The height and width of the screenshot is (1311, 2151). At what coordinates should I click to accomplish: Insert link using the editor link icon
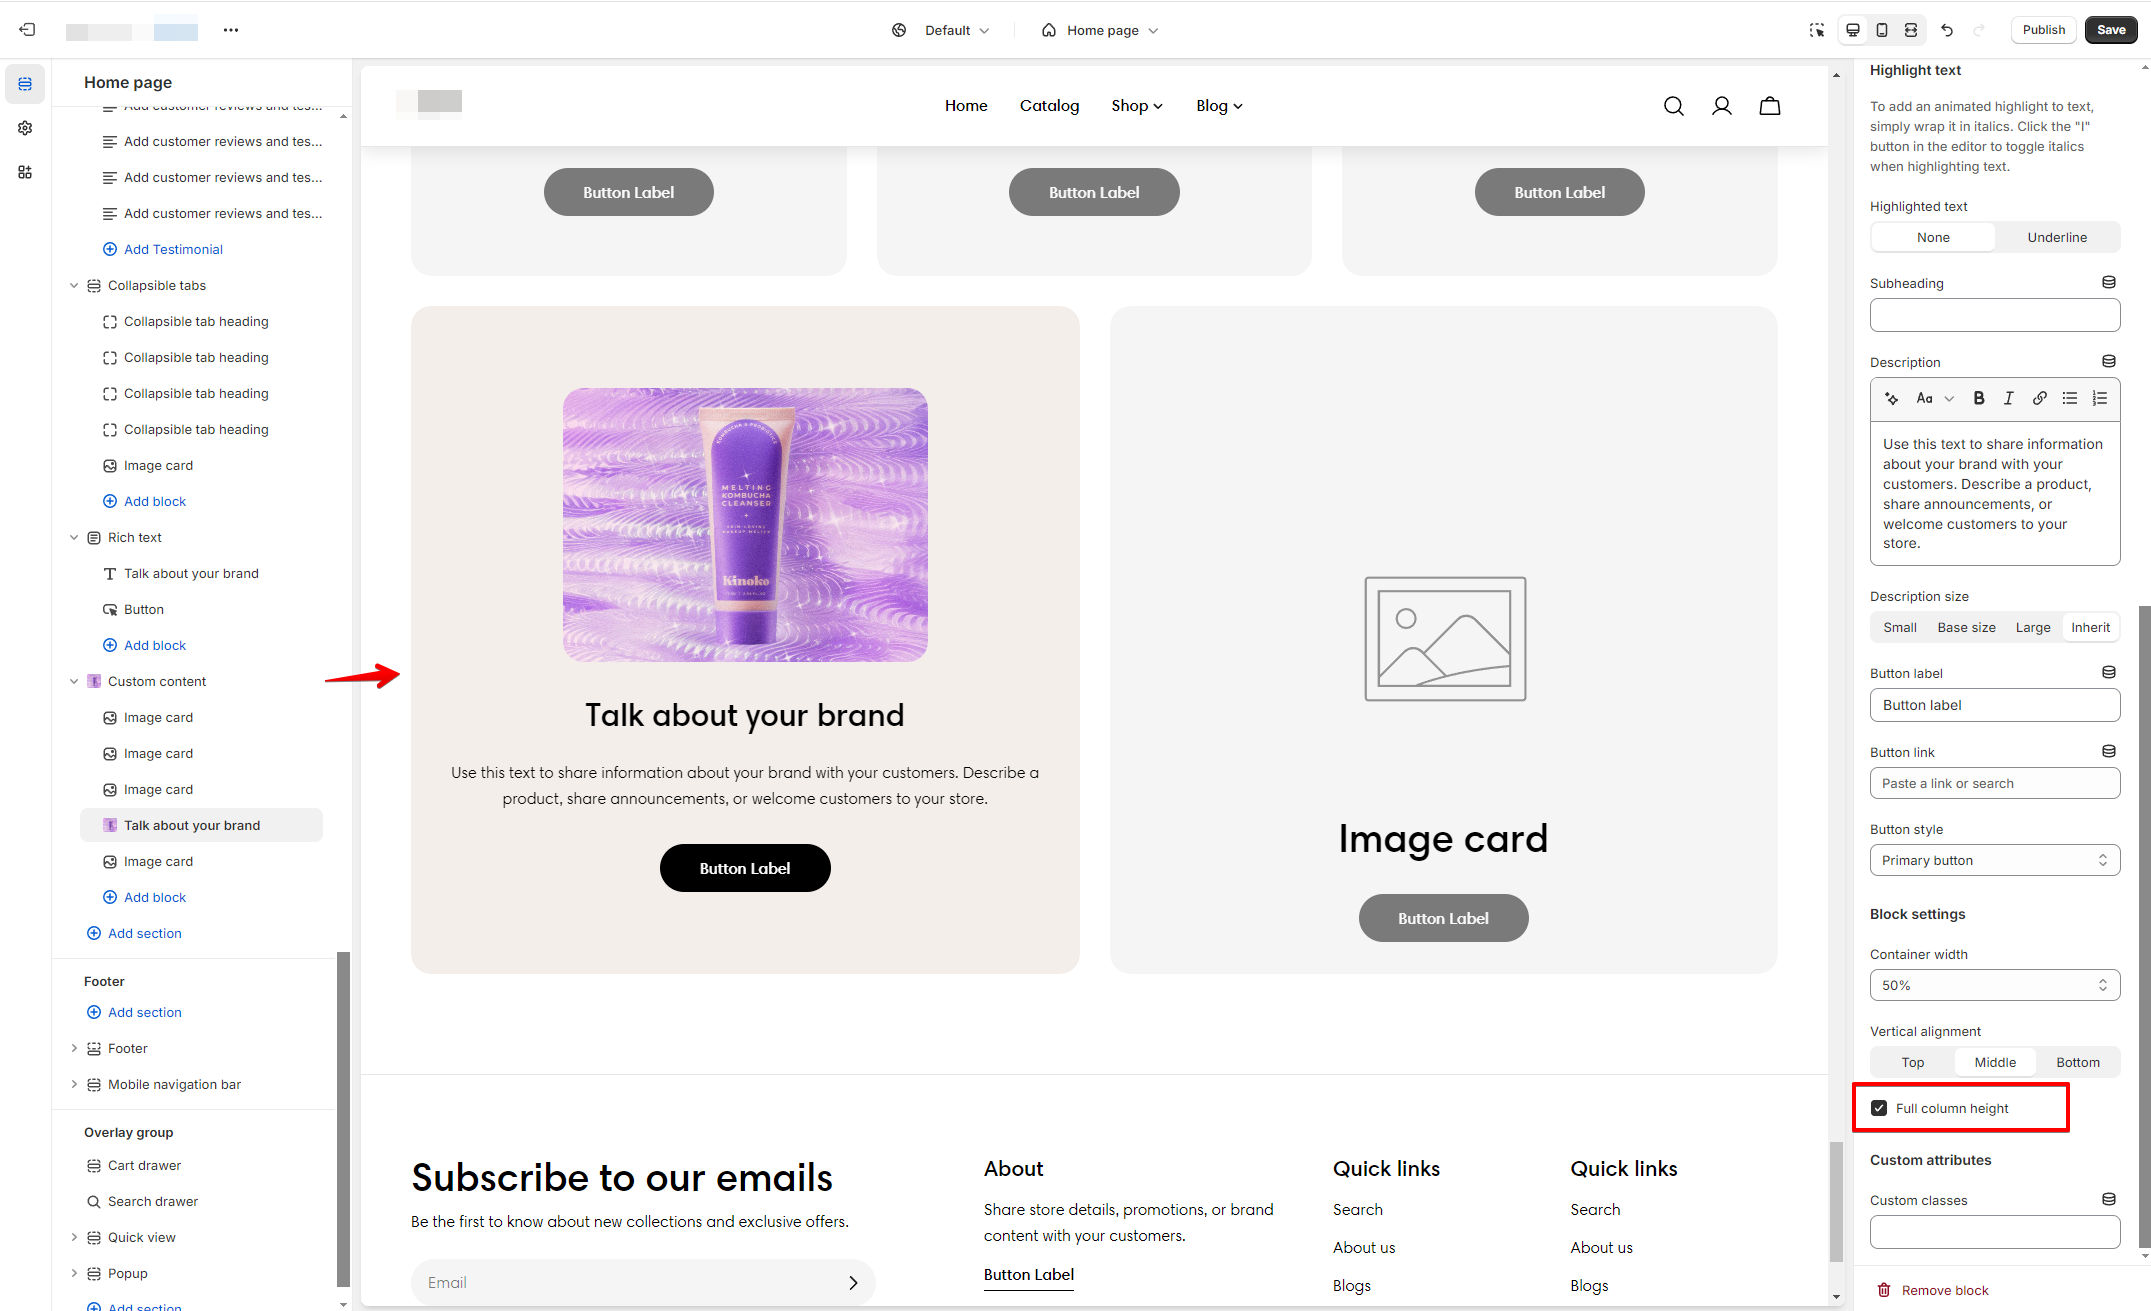point(2039,398)
